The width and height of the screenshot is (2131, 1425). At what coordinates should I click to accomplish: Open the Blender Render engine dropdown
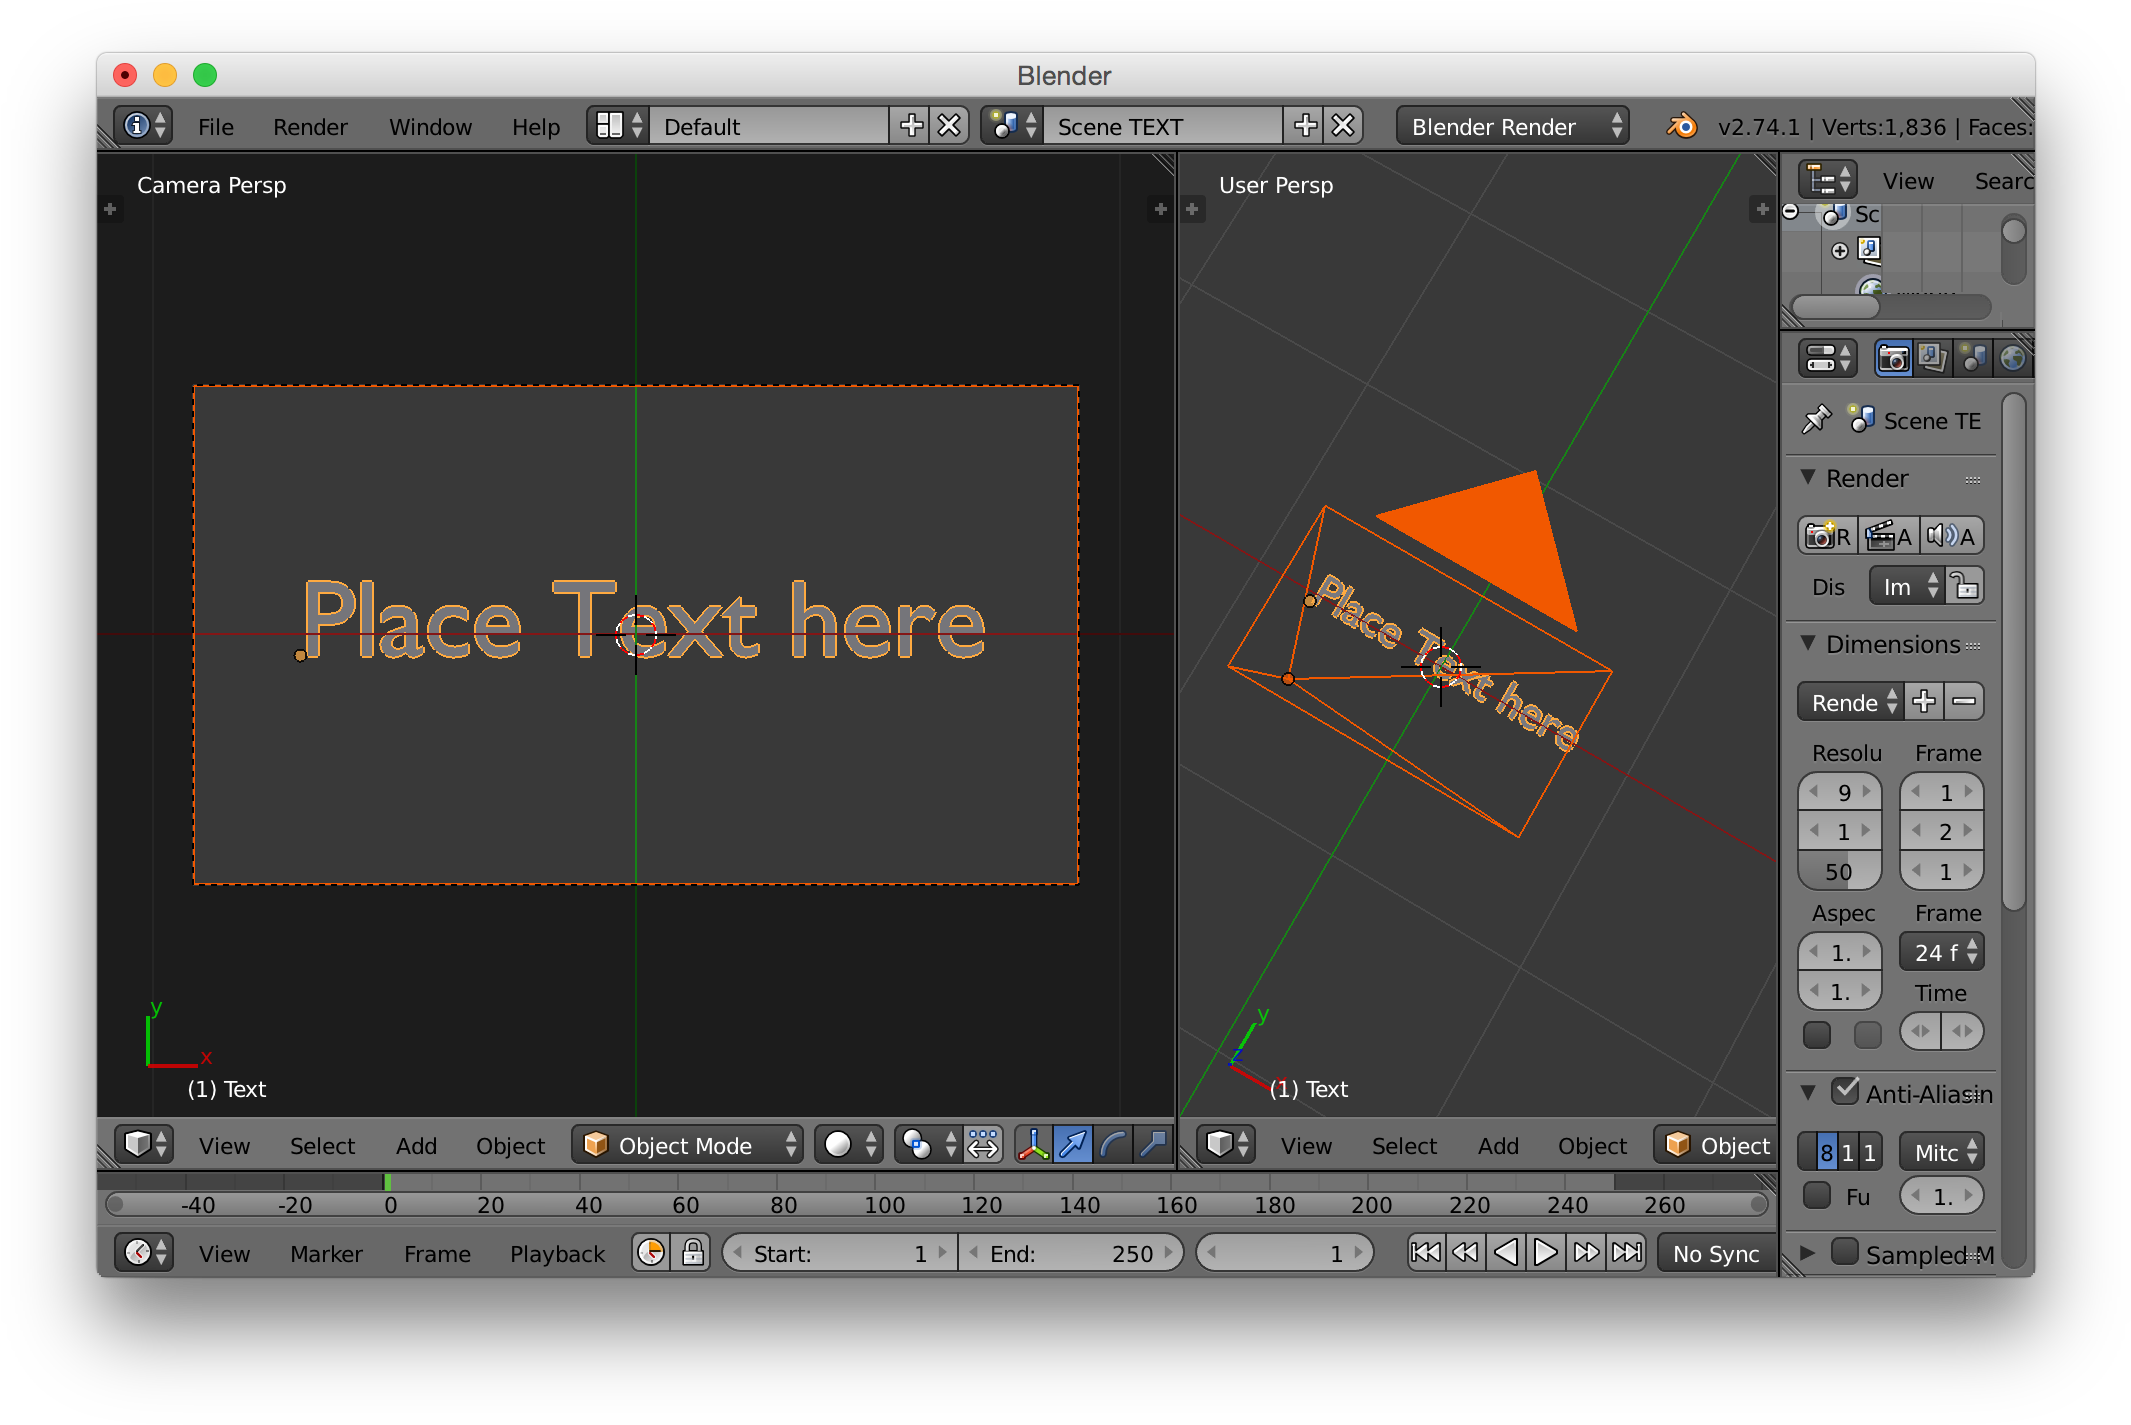pos(1512,126)
